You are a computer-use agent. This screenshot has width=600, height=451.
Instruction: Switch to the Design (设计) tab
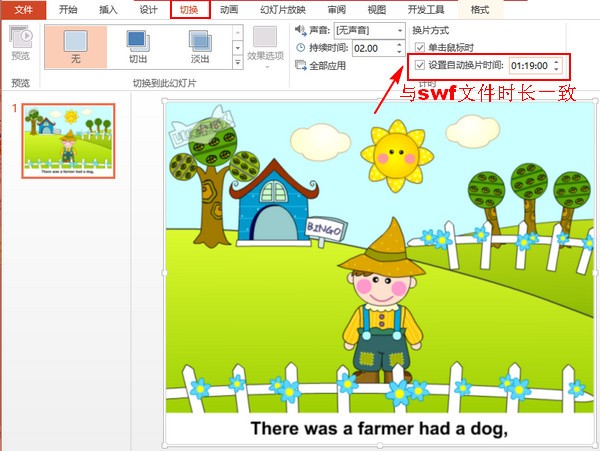pos(148,10)
